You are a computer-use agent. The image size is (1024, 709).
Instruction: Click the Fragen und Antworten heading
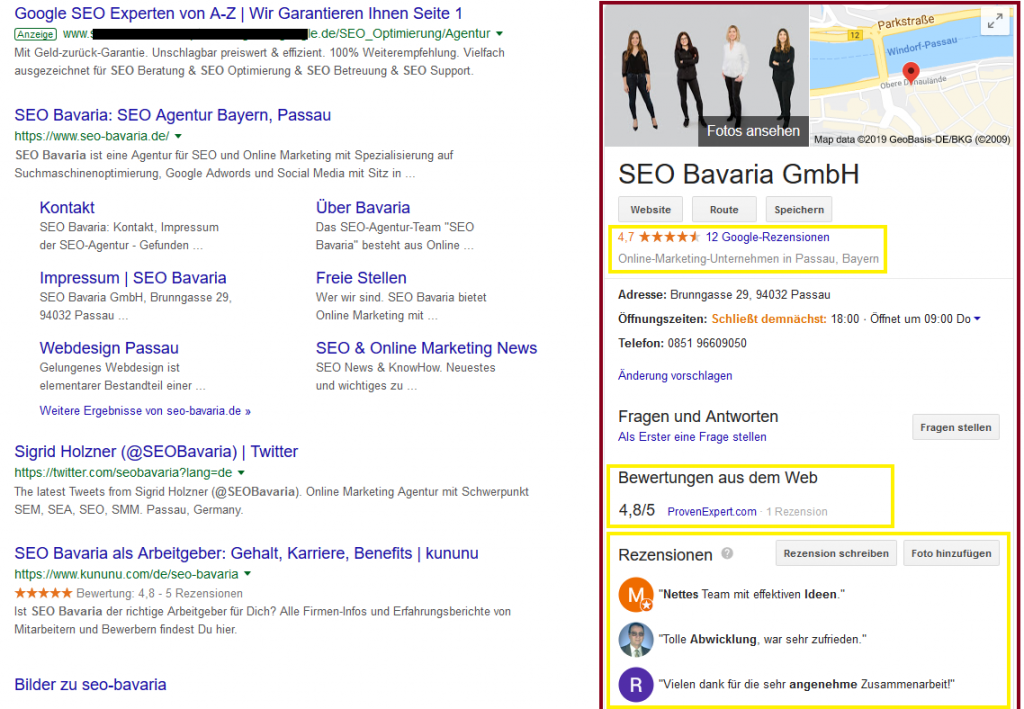(698, 416)
